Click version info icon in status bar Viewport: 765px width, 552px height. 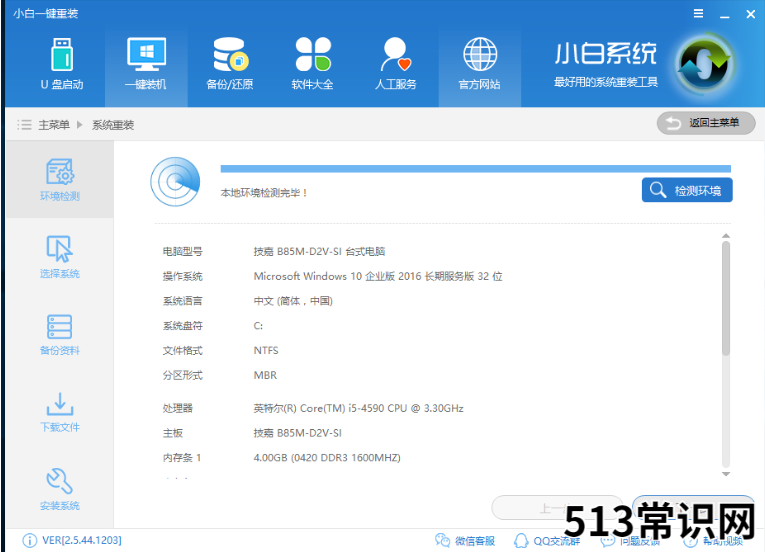point(29,540)
